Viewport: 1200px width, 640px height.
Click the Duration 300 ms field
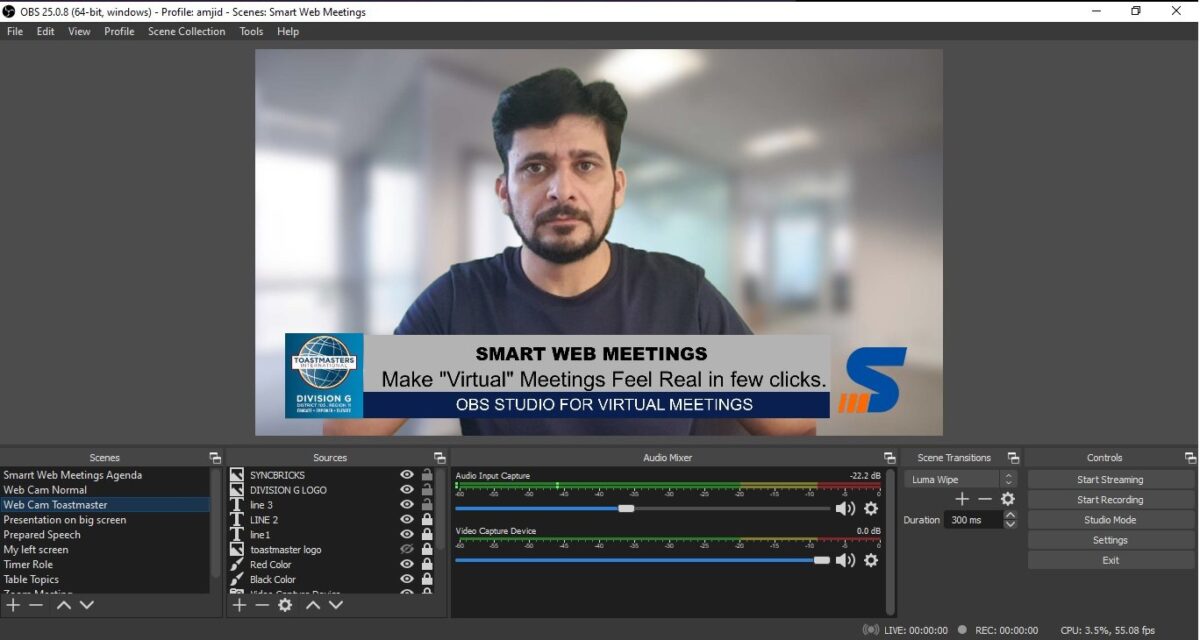coord(973,520)
